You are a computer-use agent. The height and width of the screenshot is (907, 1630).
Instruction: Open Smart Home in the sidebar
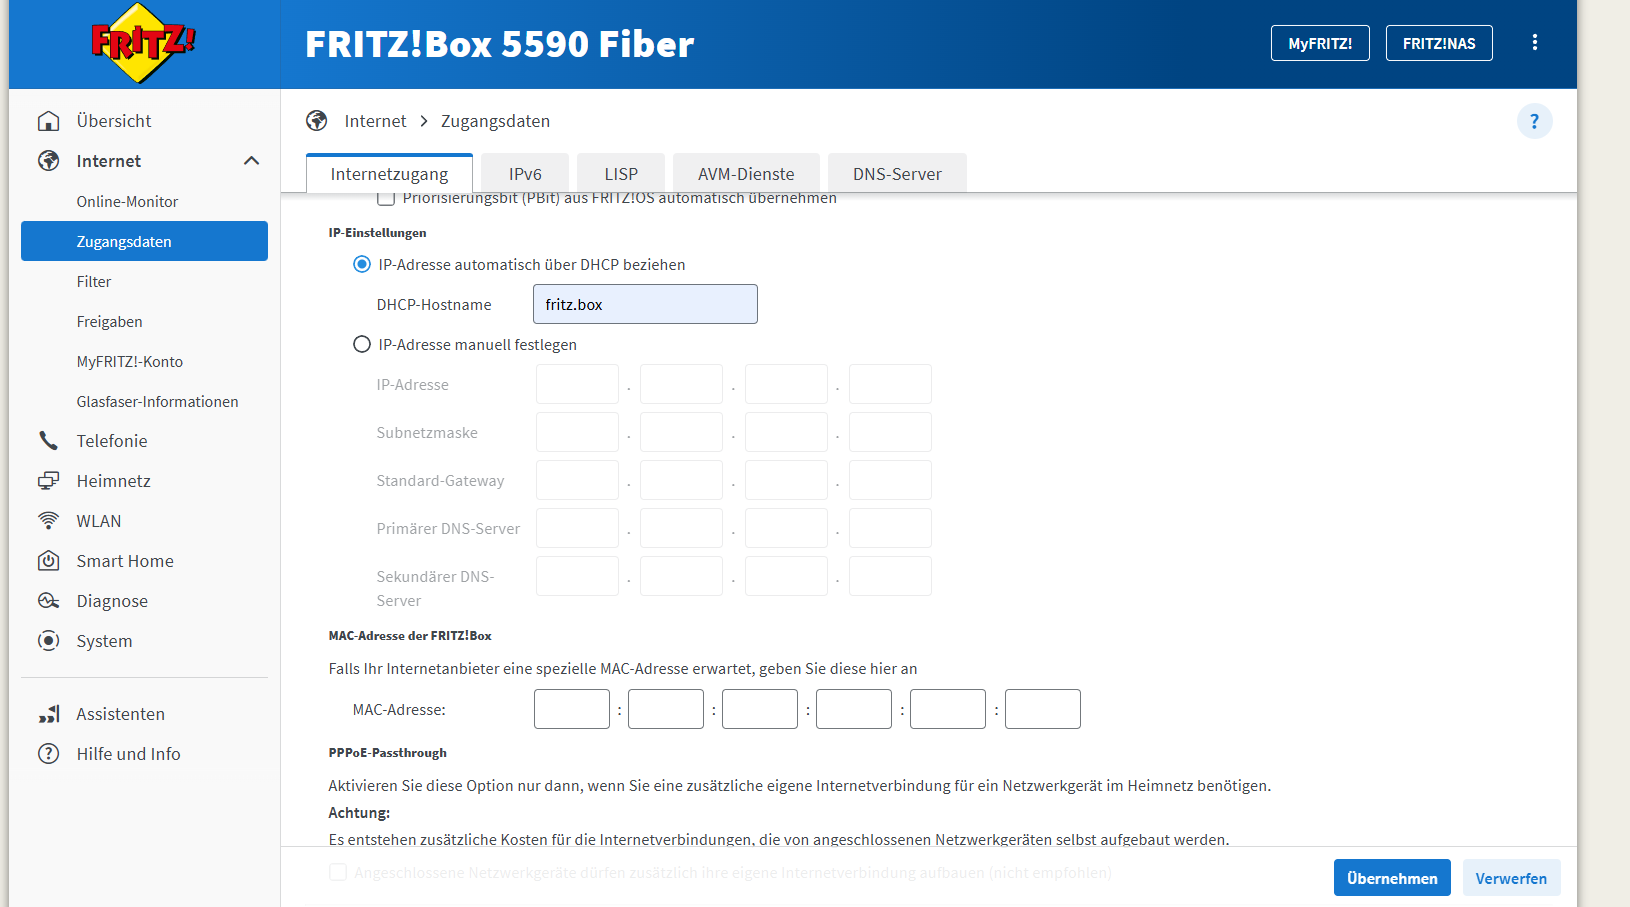point(144,561)
